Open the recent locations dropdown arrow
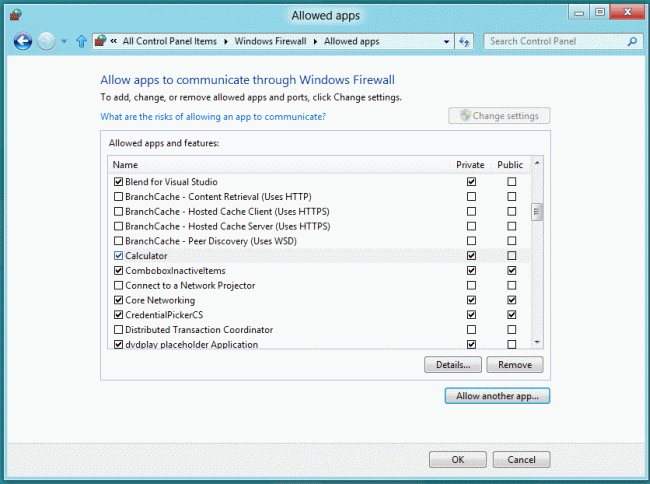This screenshot has height=484, width=650. click(64, 41)
